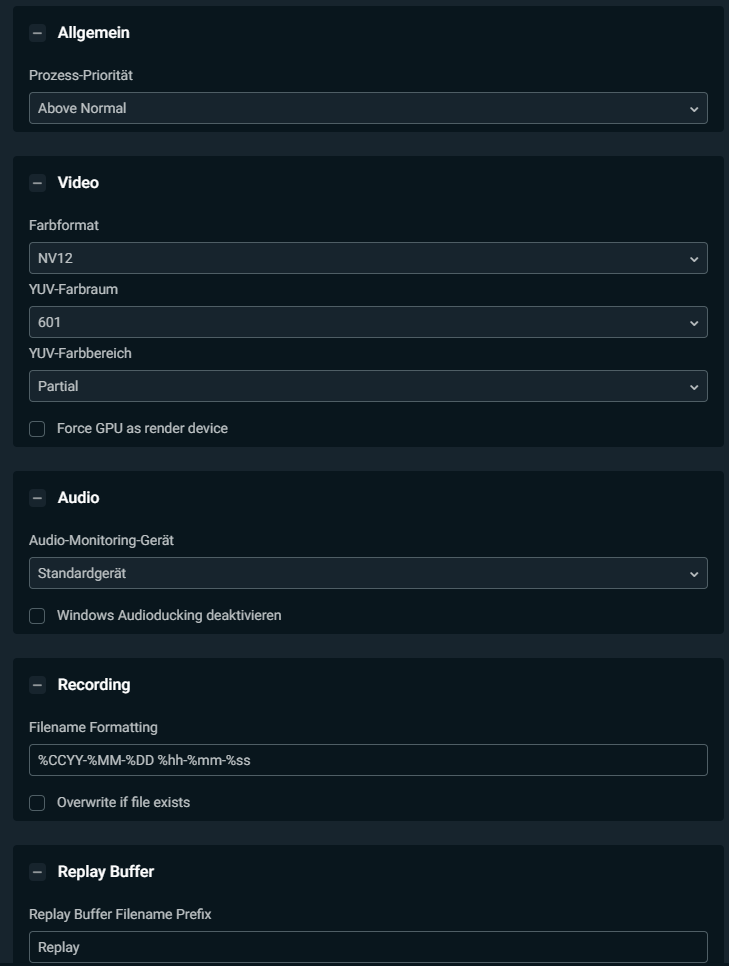
Task: Click the Audio section heading
Action: pyautogui.click(x=78, y=498)
